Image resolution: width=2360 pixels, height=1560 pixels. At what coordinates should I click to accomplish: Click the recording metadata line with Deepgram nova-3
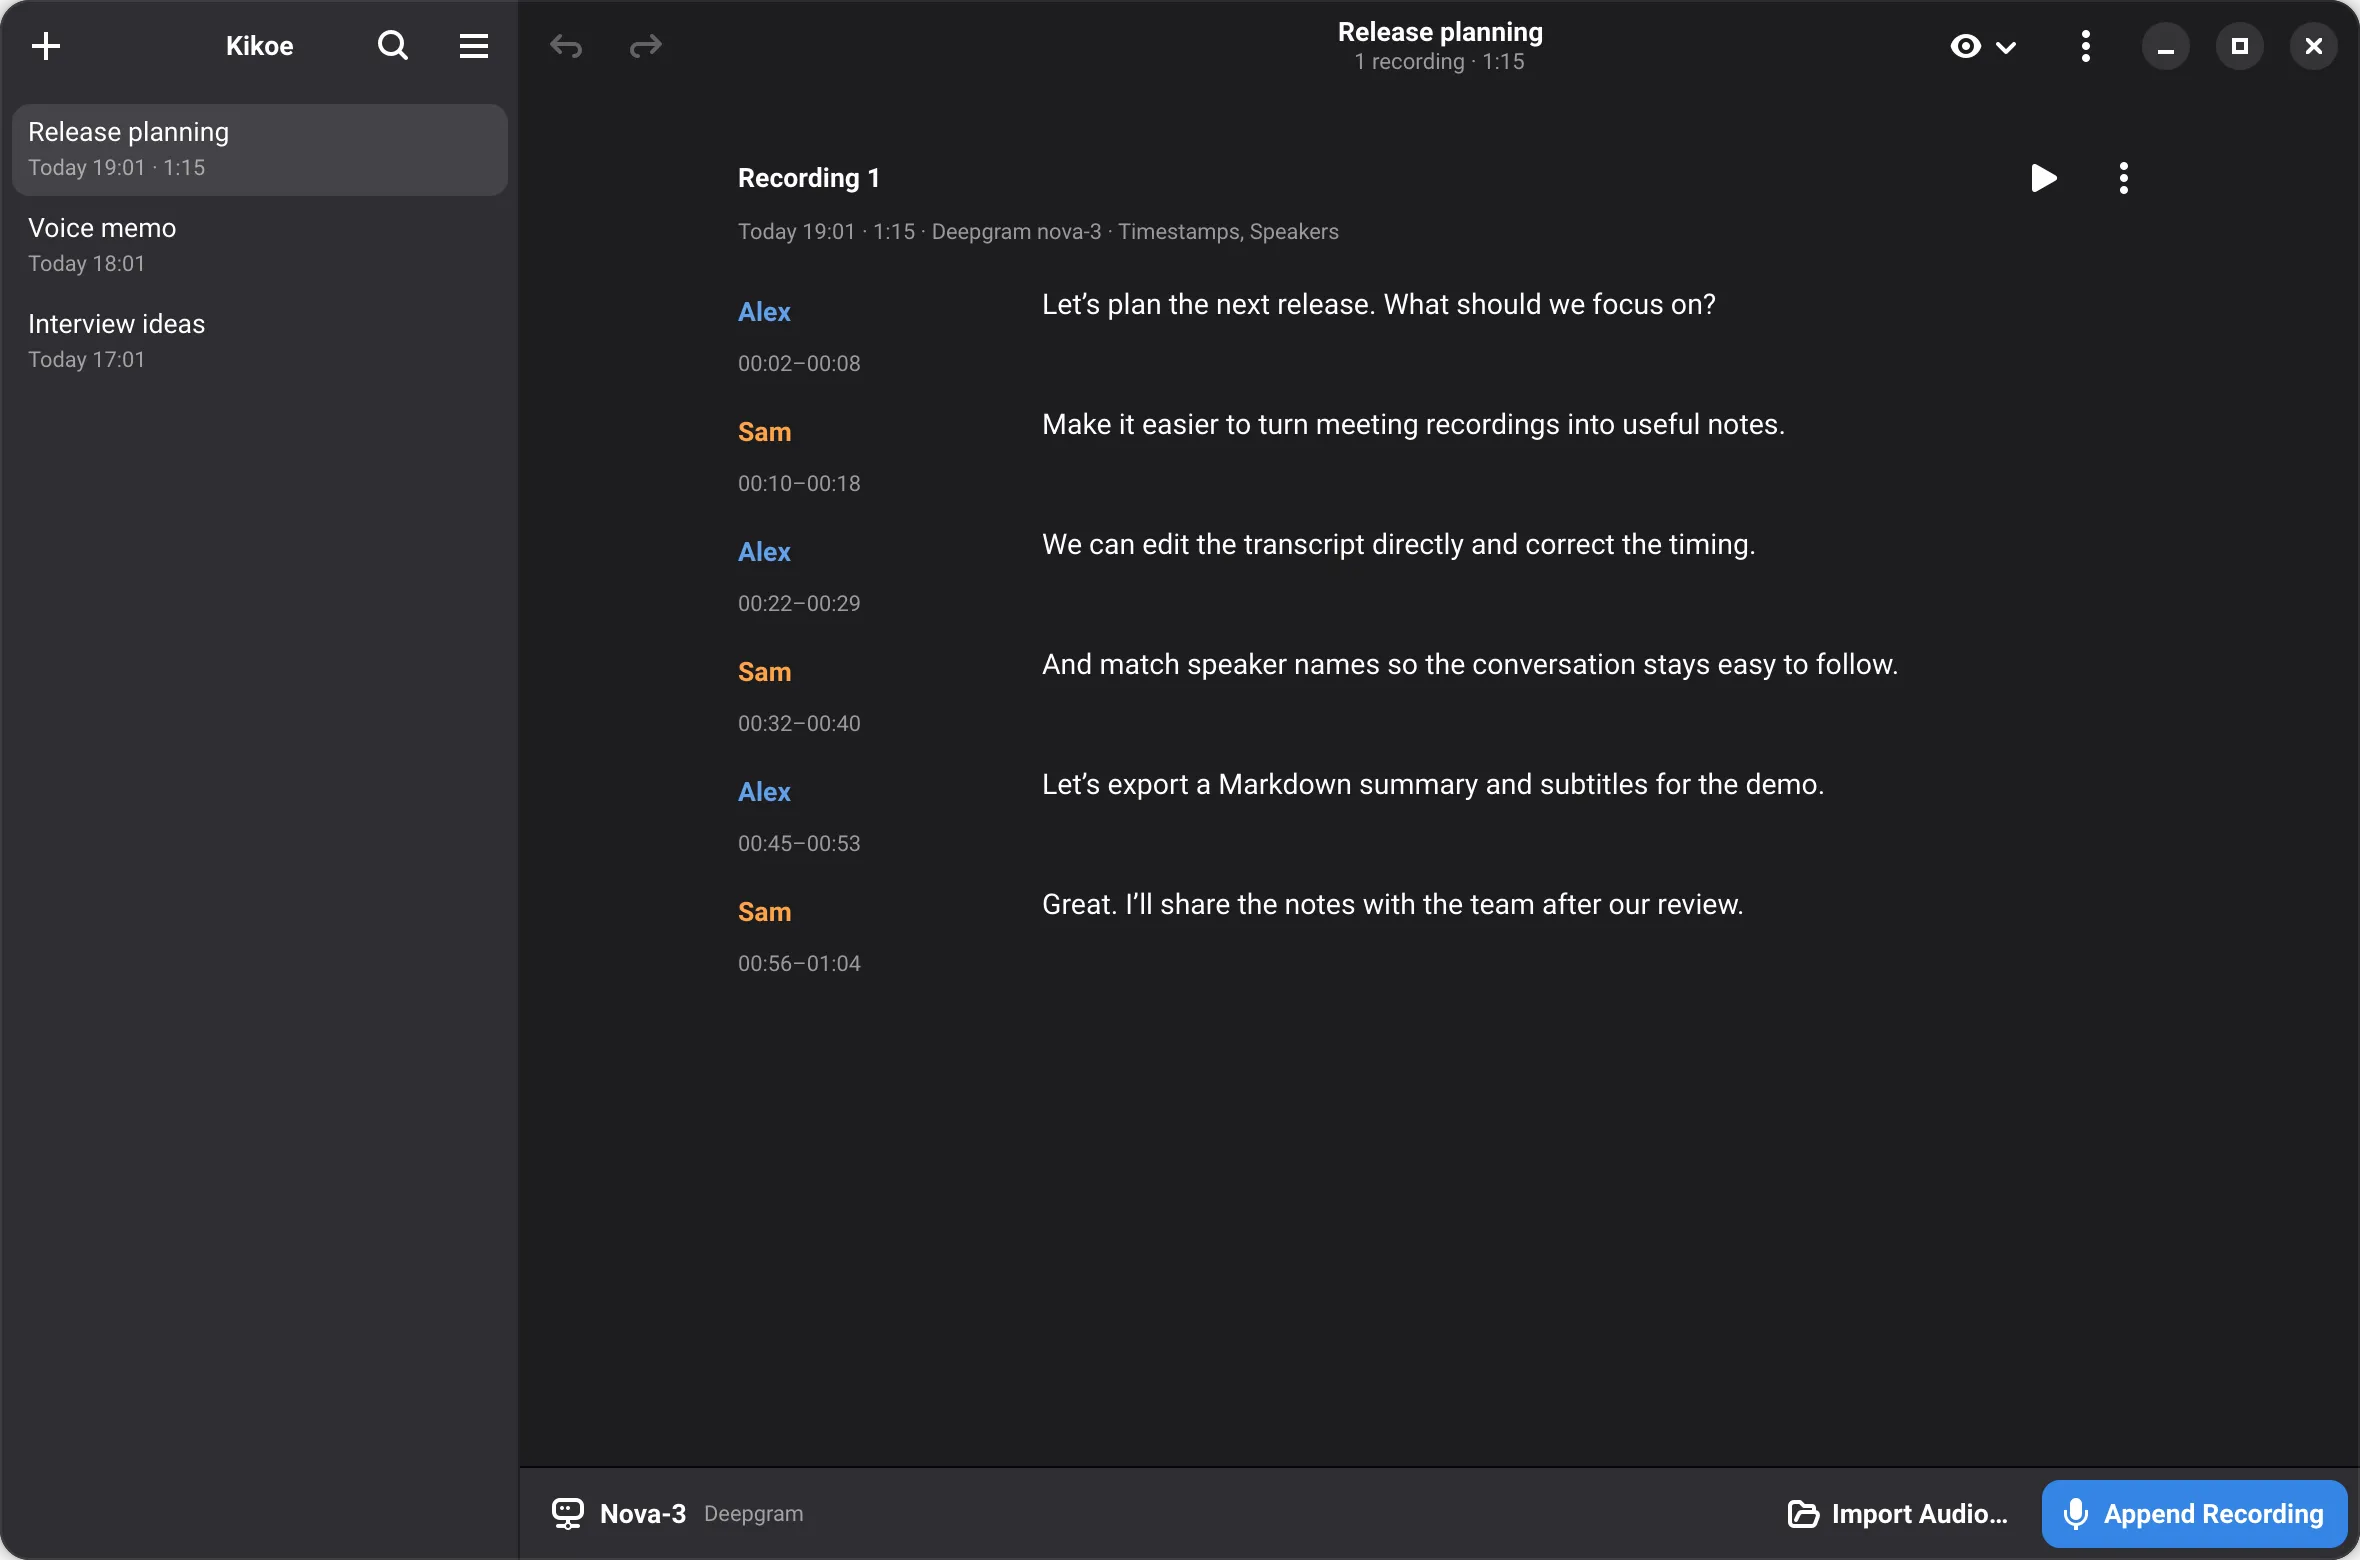click(x=1038, y=231)
